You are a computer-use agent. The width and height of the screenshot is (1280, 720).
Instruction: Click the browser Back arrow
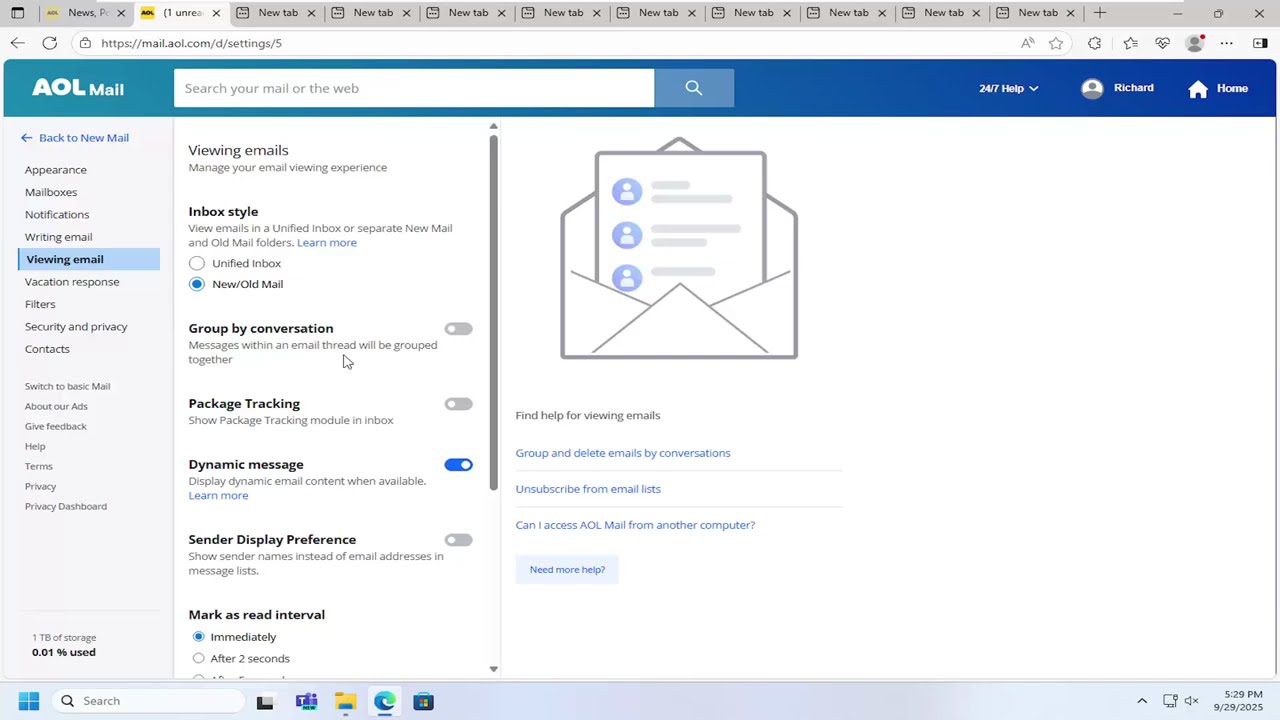[x=17, y=43]
